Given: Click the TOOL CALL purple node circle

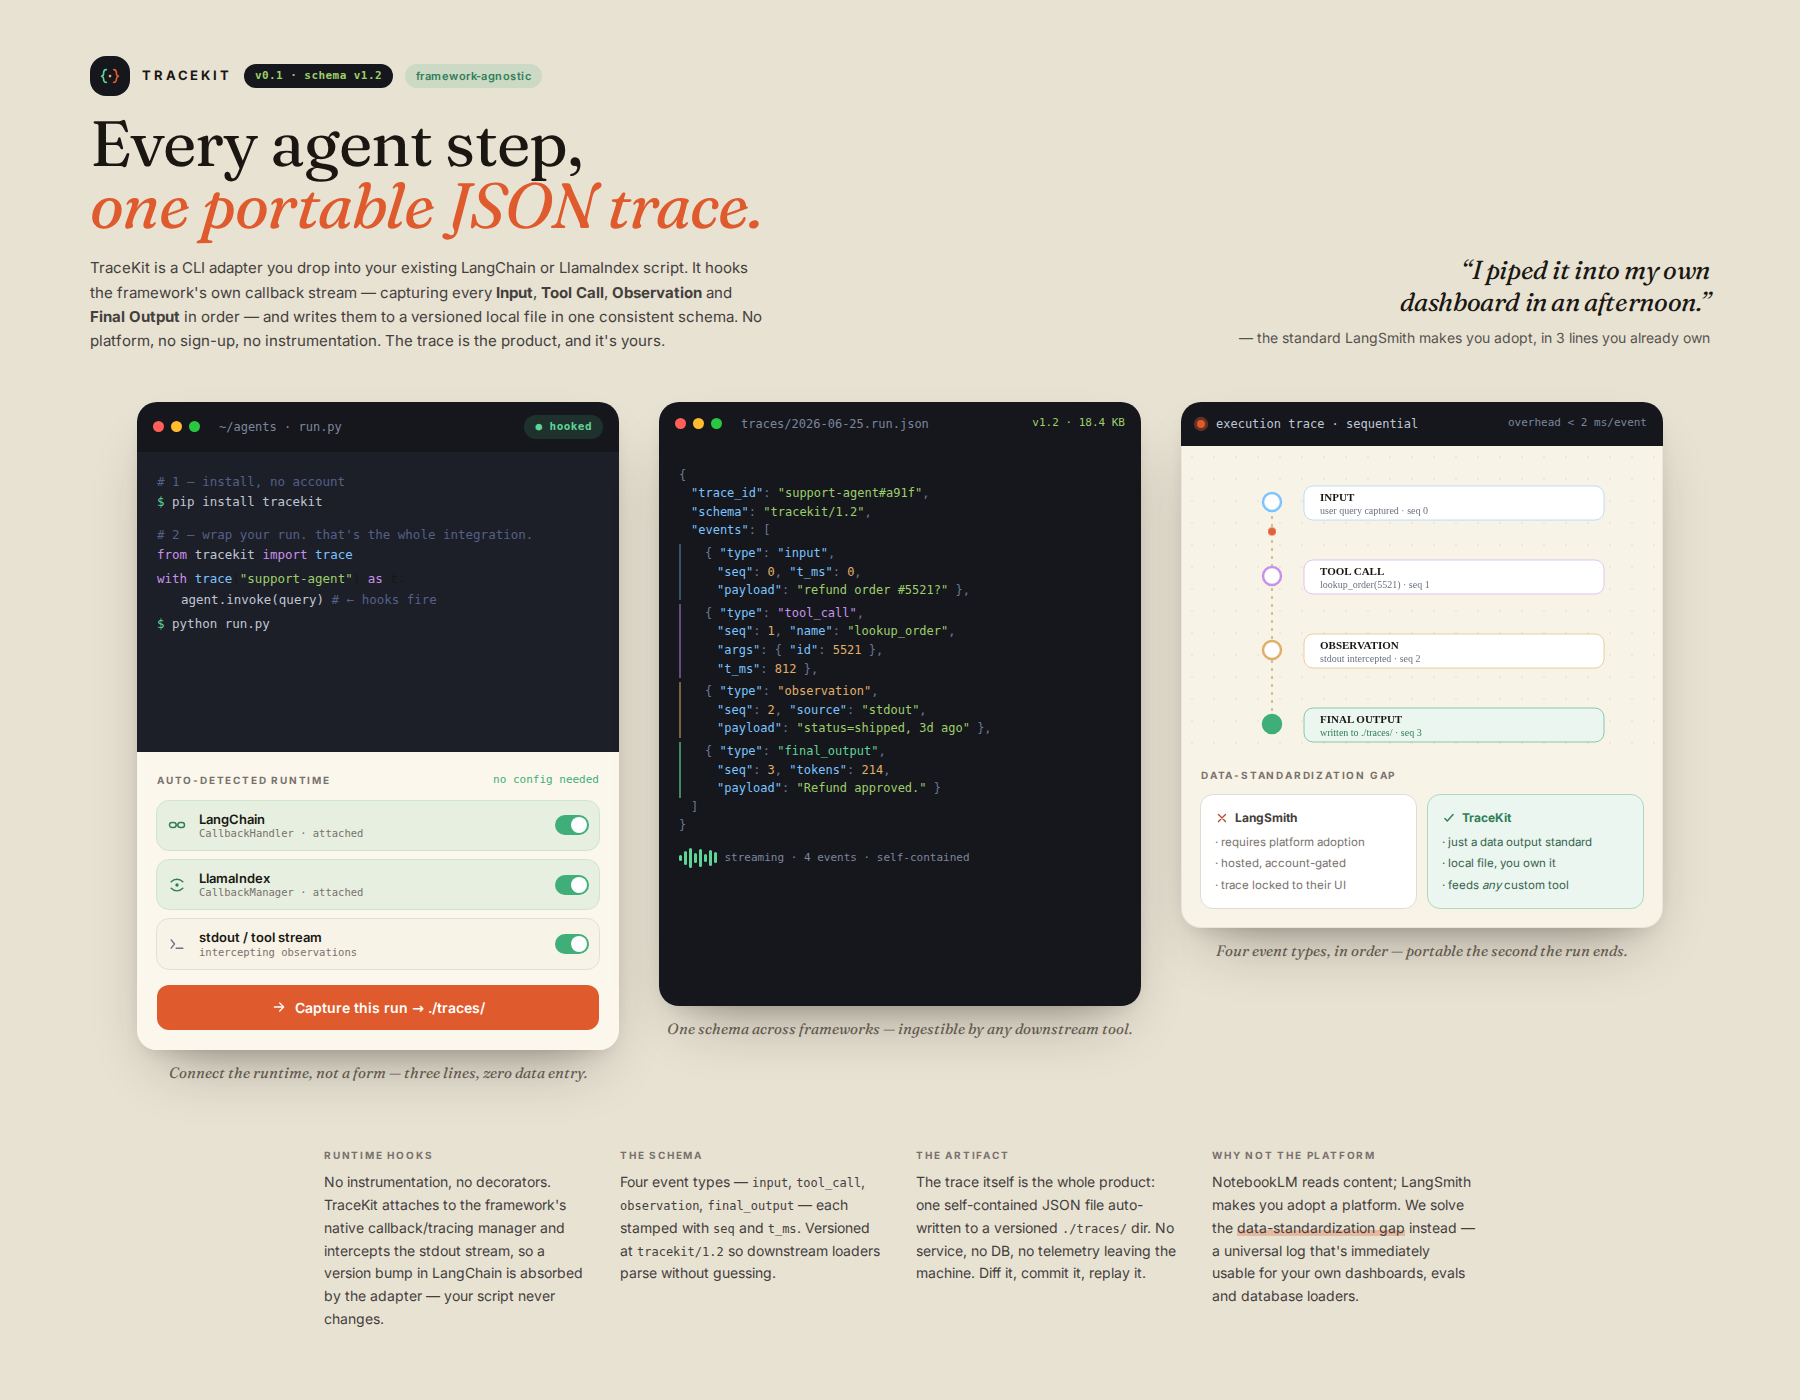Looking at the screenshot, I should pyautogui.click(x=1272, y=576).
